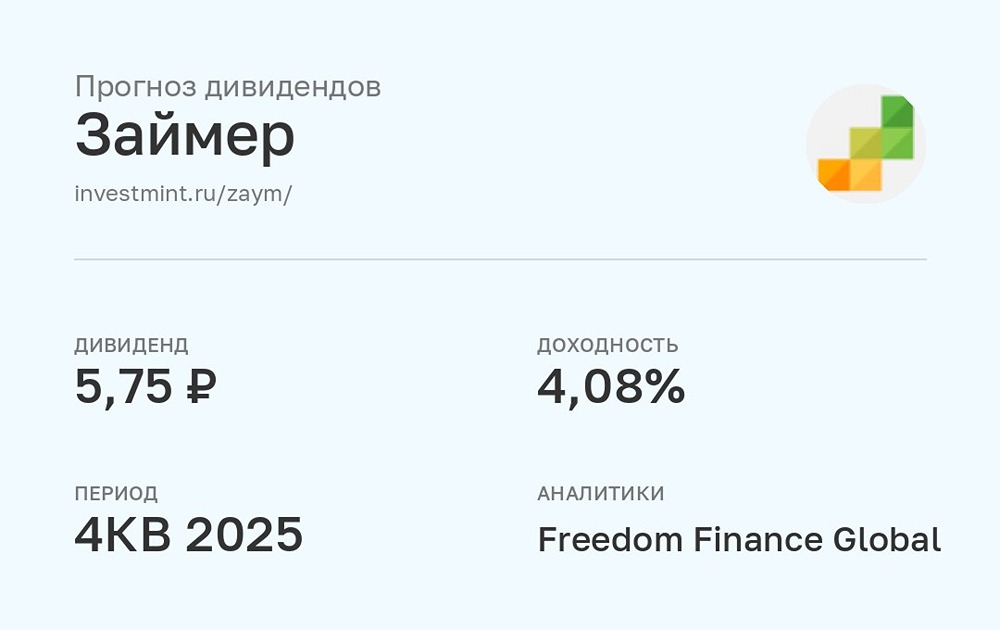Screen dimensions: 1000x630
Task: Click the Займер company logo
Action: click(x=866, y=143)
